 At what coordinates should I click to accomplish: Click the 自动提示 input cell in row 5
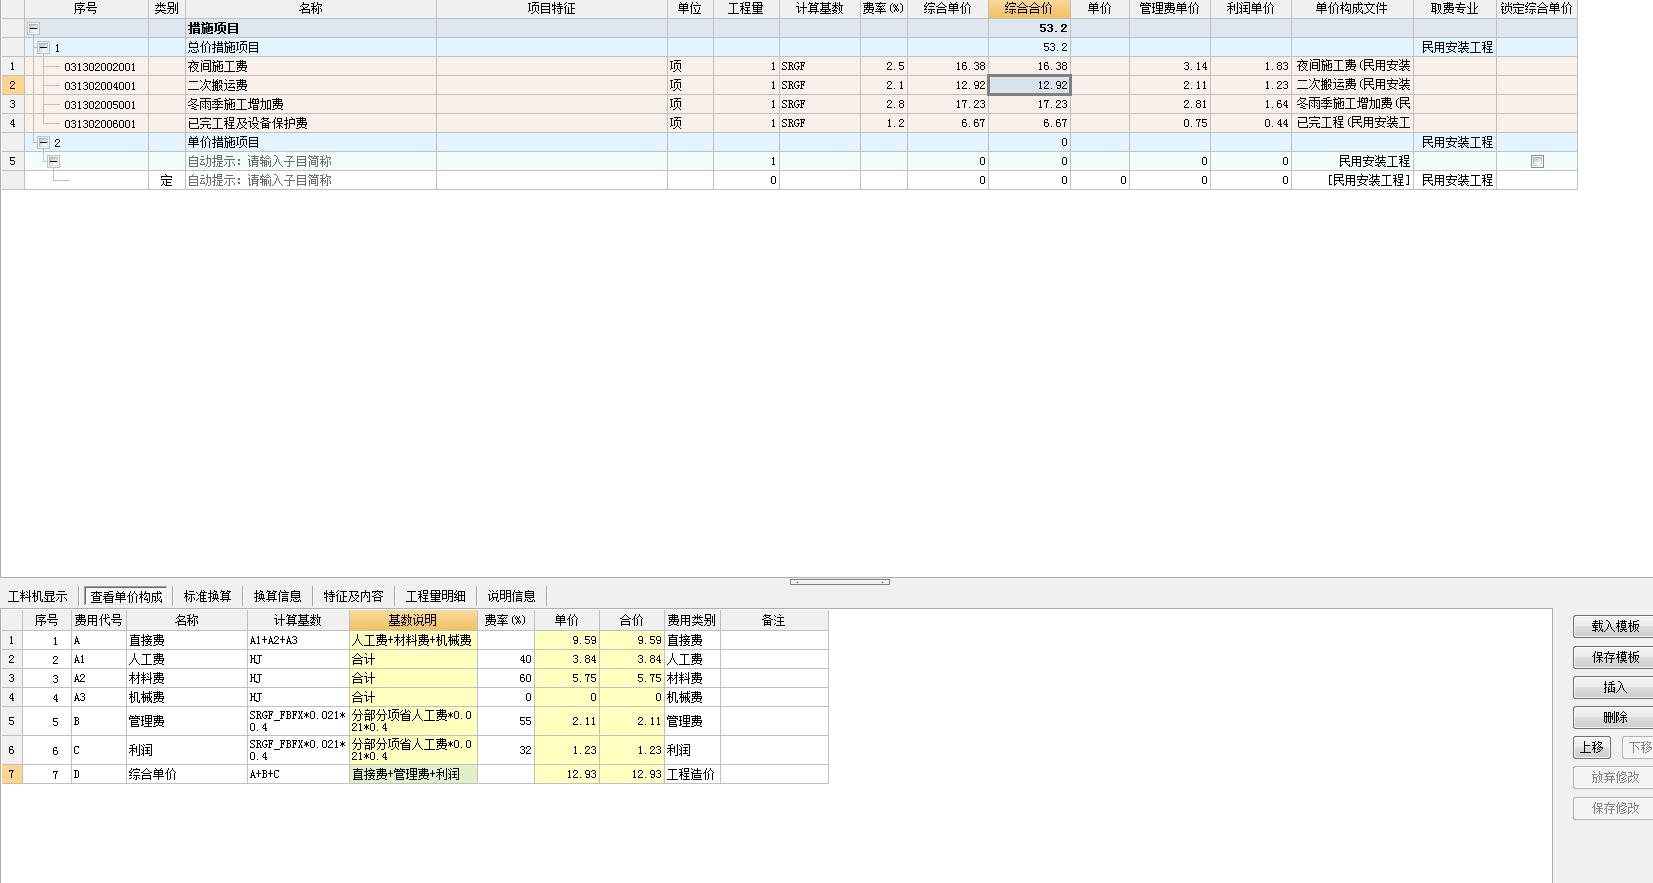(x=310, y=161)
